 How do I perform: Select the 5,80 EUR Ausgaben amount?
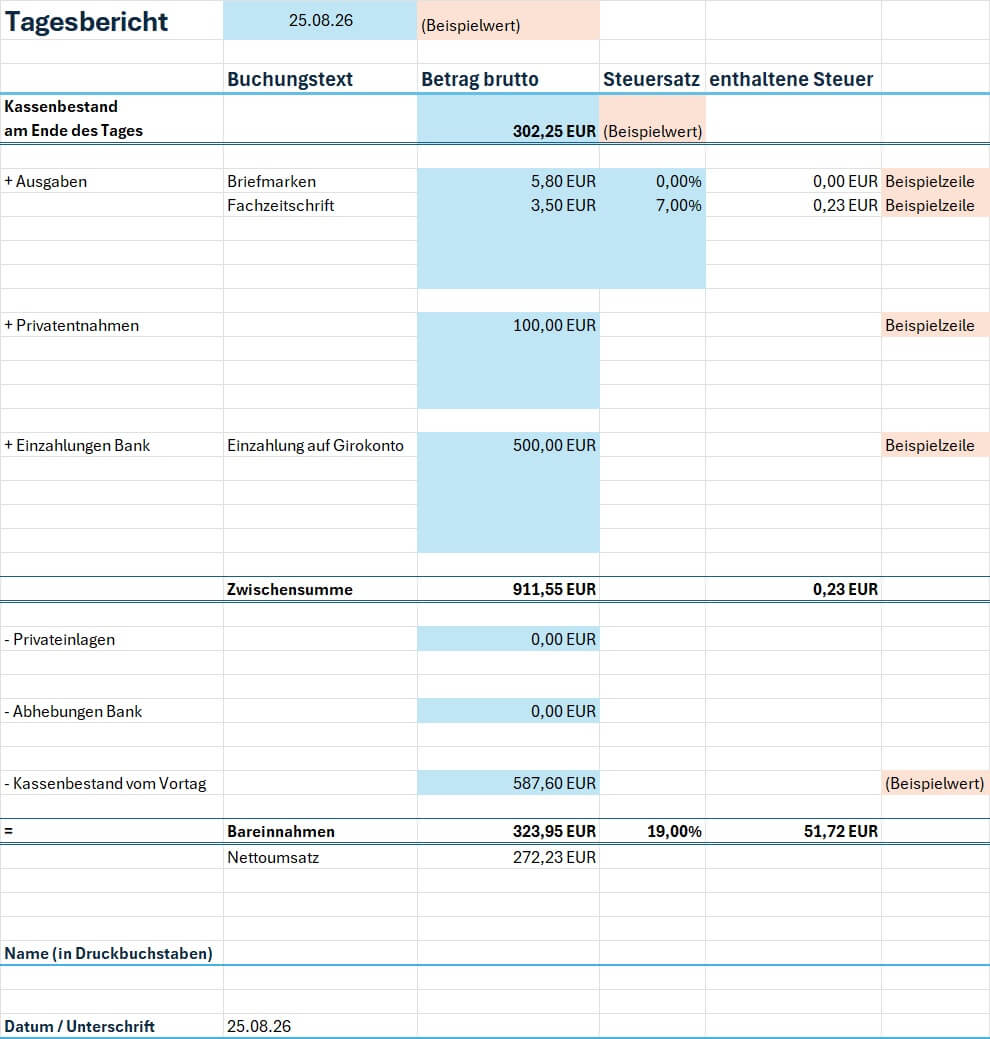(508, 181)
